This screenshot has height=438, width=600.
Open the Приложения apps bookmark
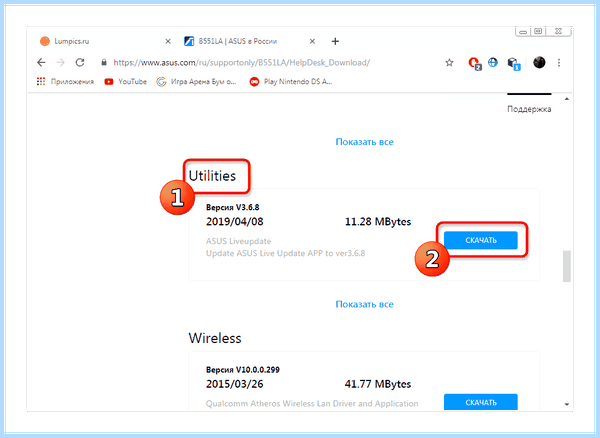click(65, 81)
